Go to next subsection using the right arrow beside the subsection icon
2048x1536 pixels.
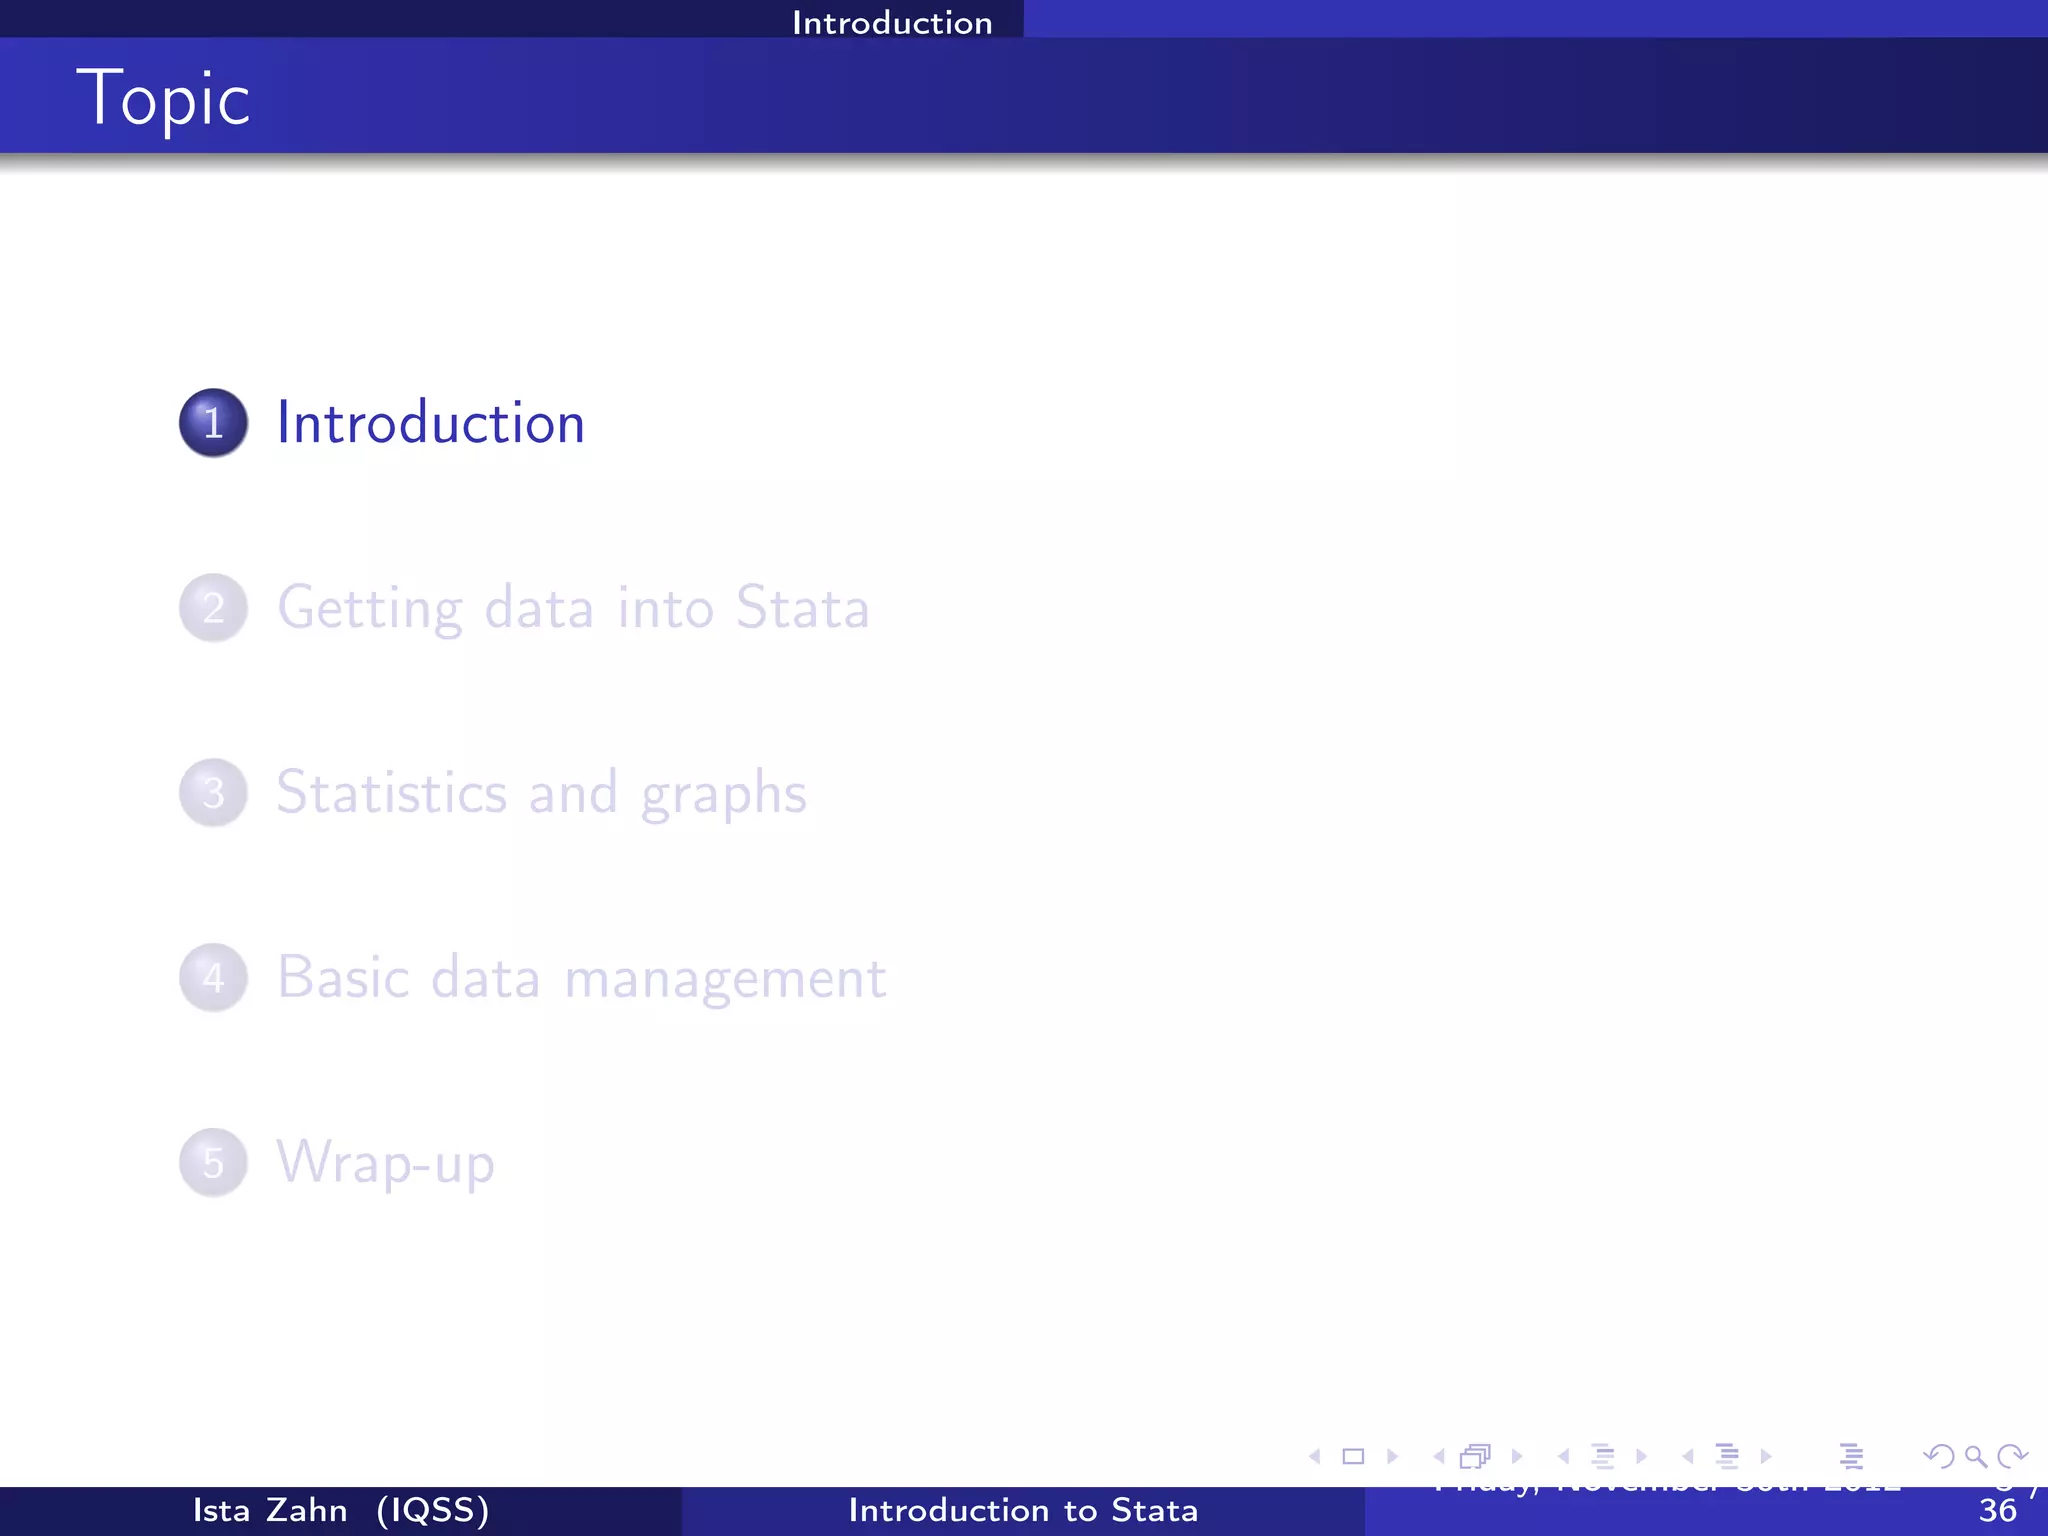click(x=1641, y=1456)
